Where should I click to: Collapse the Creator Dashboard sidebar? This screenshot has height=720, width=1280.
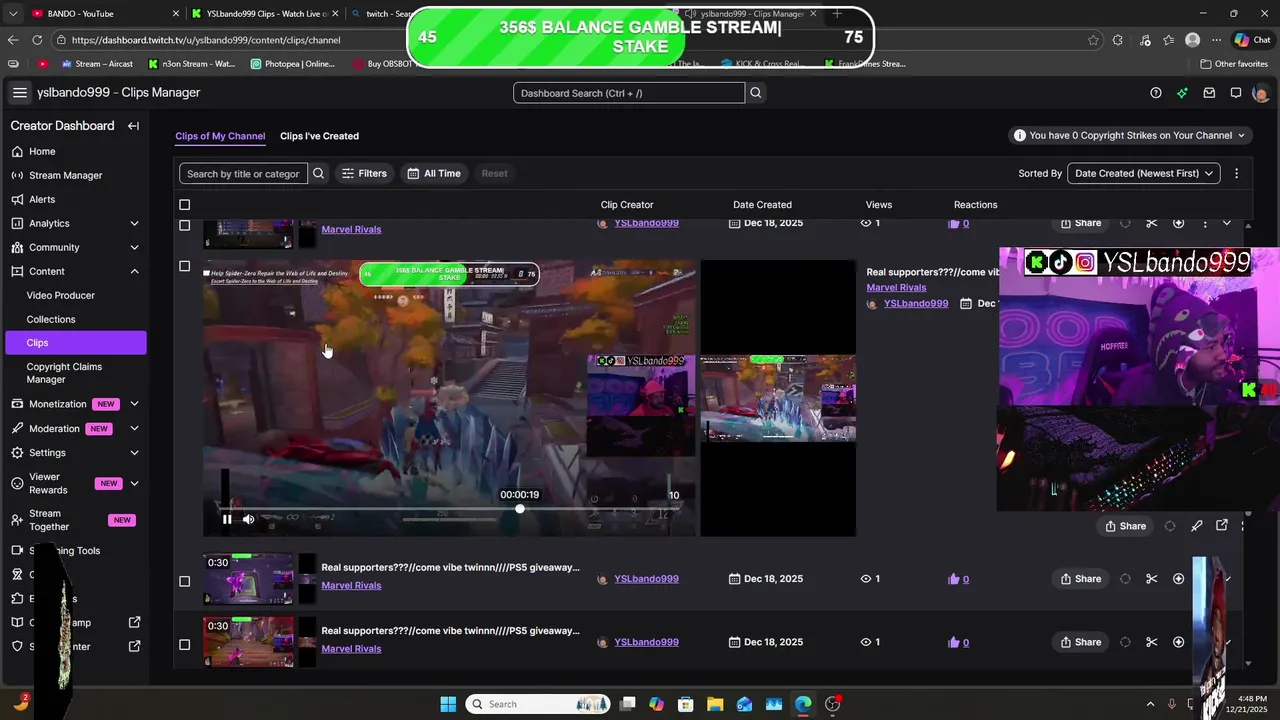(x=133, y=126)
